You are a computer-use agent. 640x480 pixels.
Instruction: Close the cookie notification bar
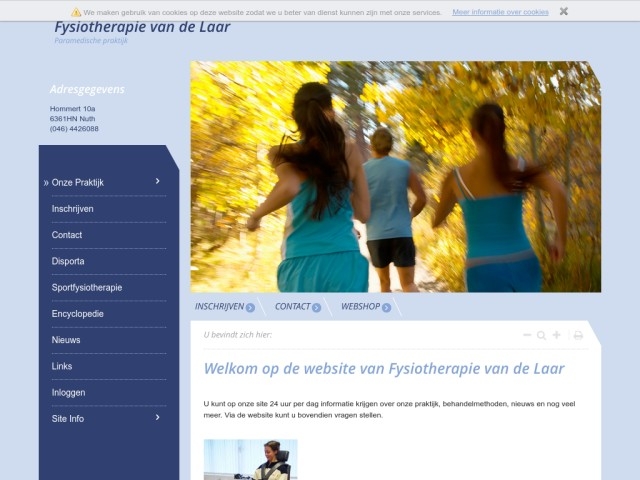564,12
